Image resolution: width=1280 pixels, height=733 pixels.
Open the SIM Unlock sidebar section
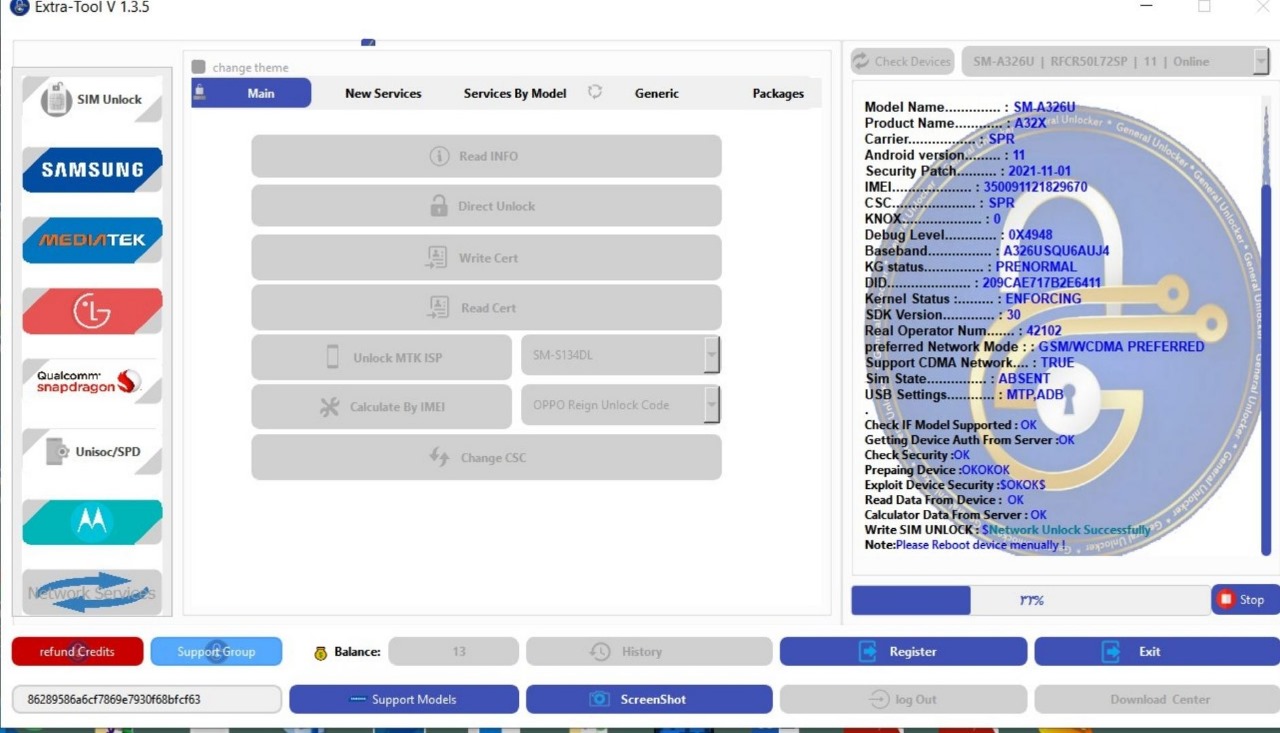[x=92, y=100]
